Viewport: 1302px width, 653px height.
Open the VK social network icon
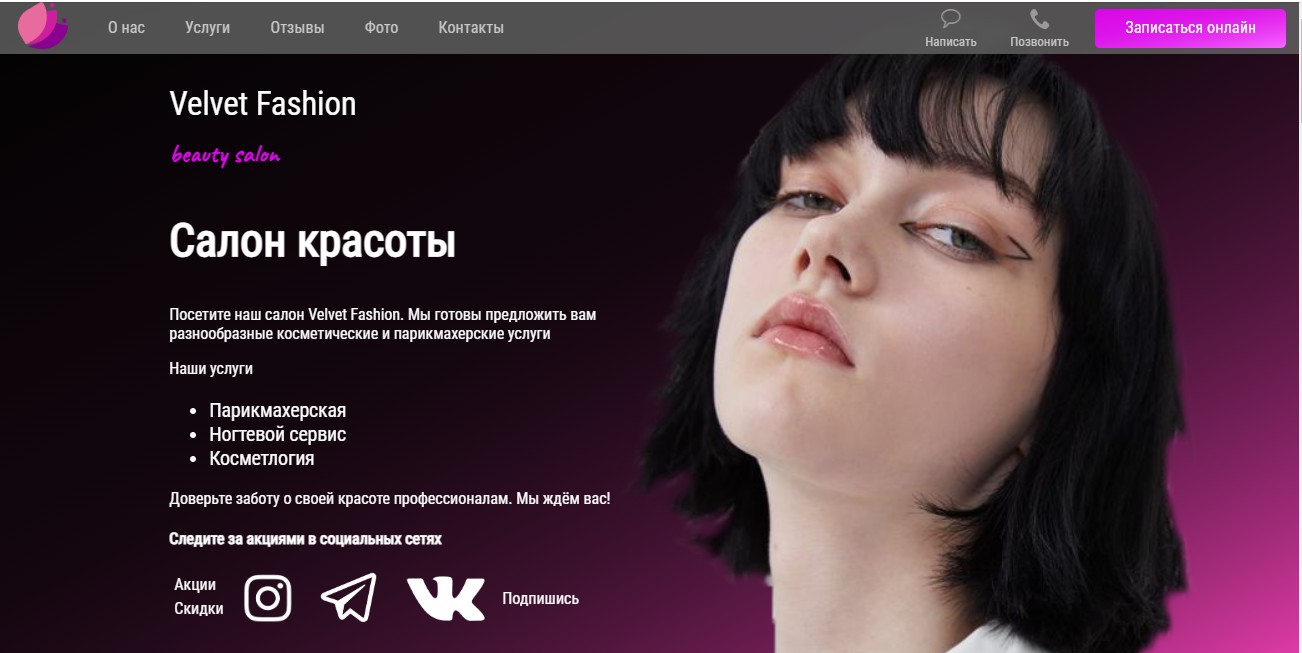tap(445, 598)
